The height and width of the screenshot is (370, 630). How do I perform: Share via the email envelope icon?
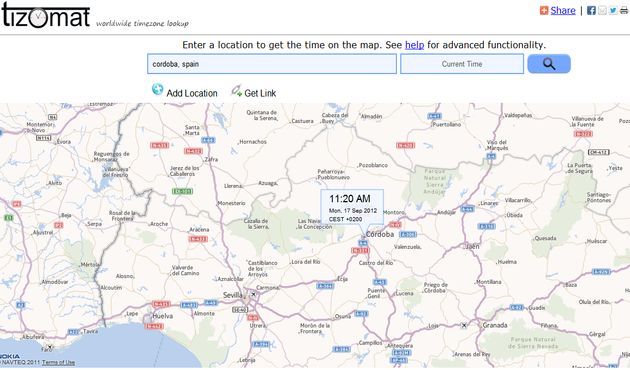(x=602, y=10)
